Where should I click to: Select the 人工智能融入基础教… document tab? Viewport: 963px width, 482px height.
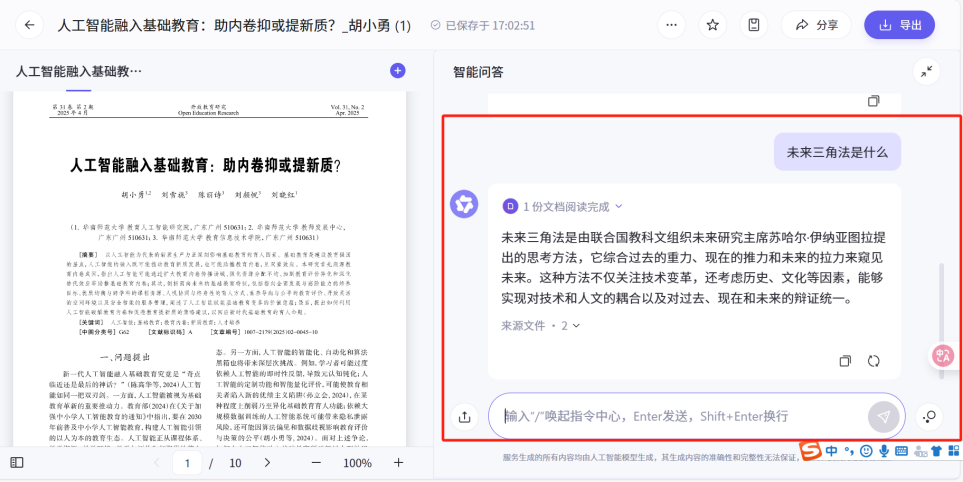pos(79,71)
